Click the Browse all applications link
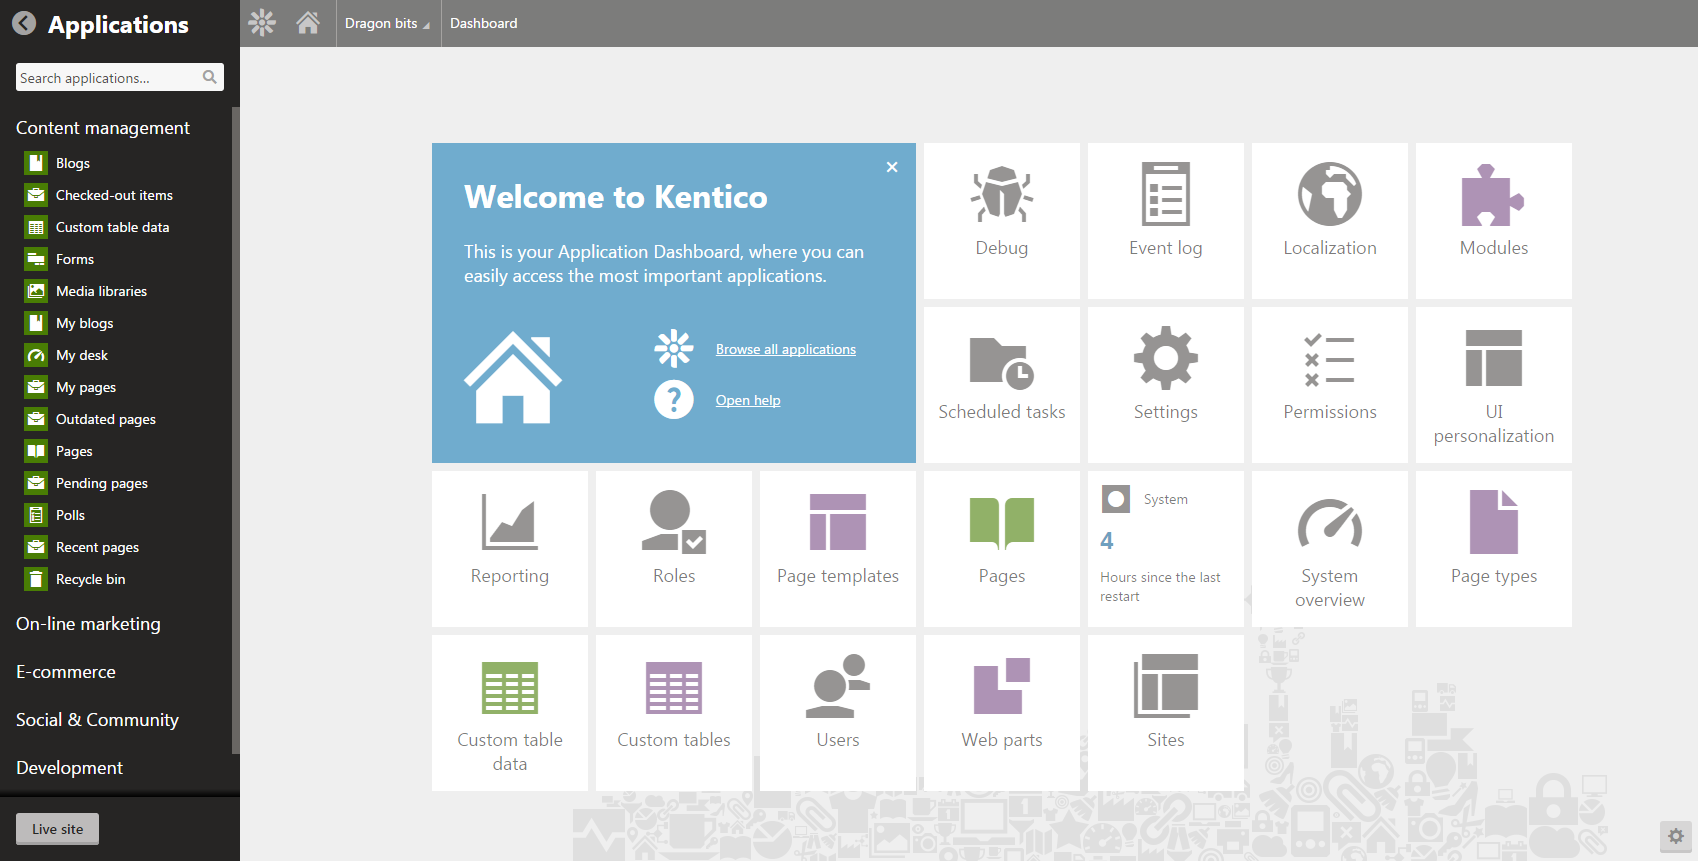The image size is (1698, 861). click(x=785, y=349)
